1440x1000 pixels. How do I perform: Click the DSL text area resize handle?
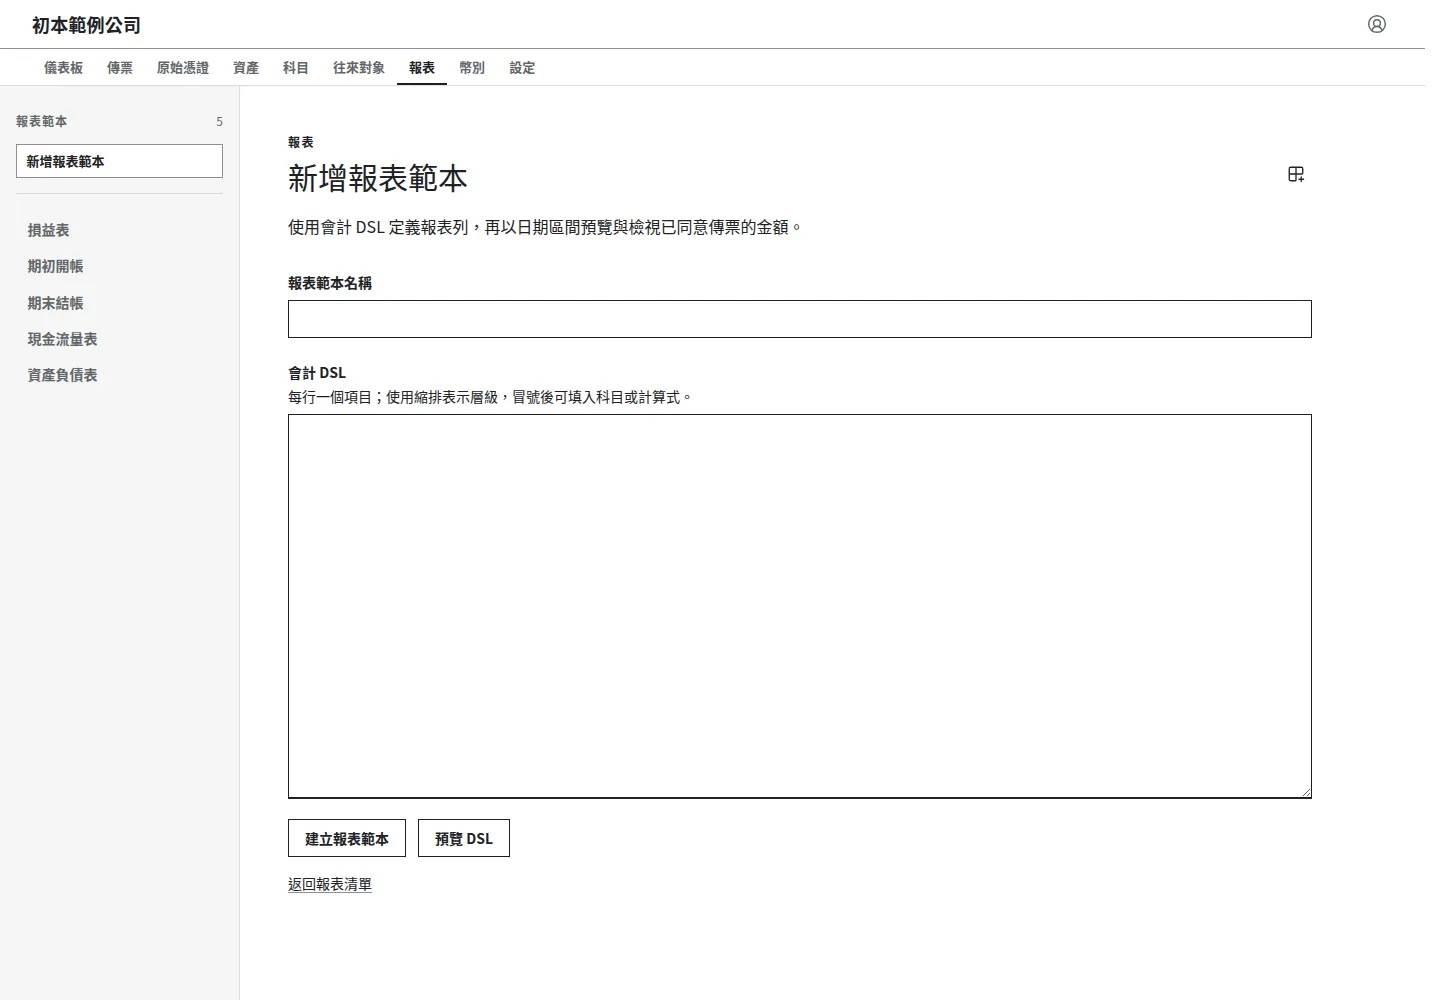1305,792
